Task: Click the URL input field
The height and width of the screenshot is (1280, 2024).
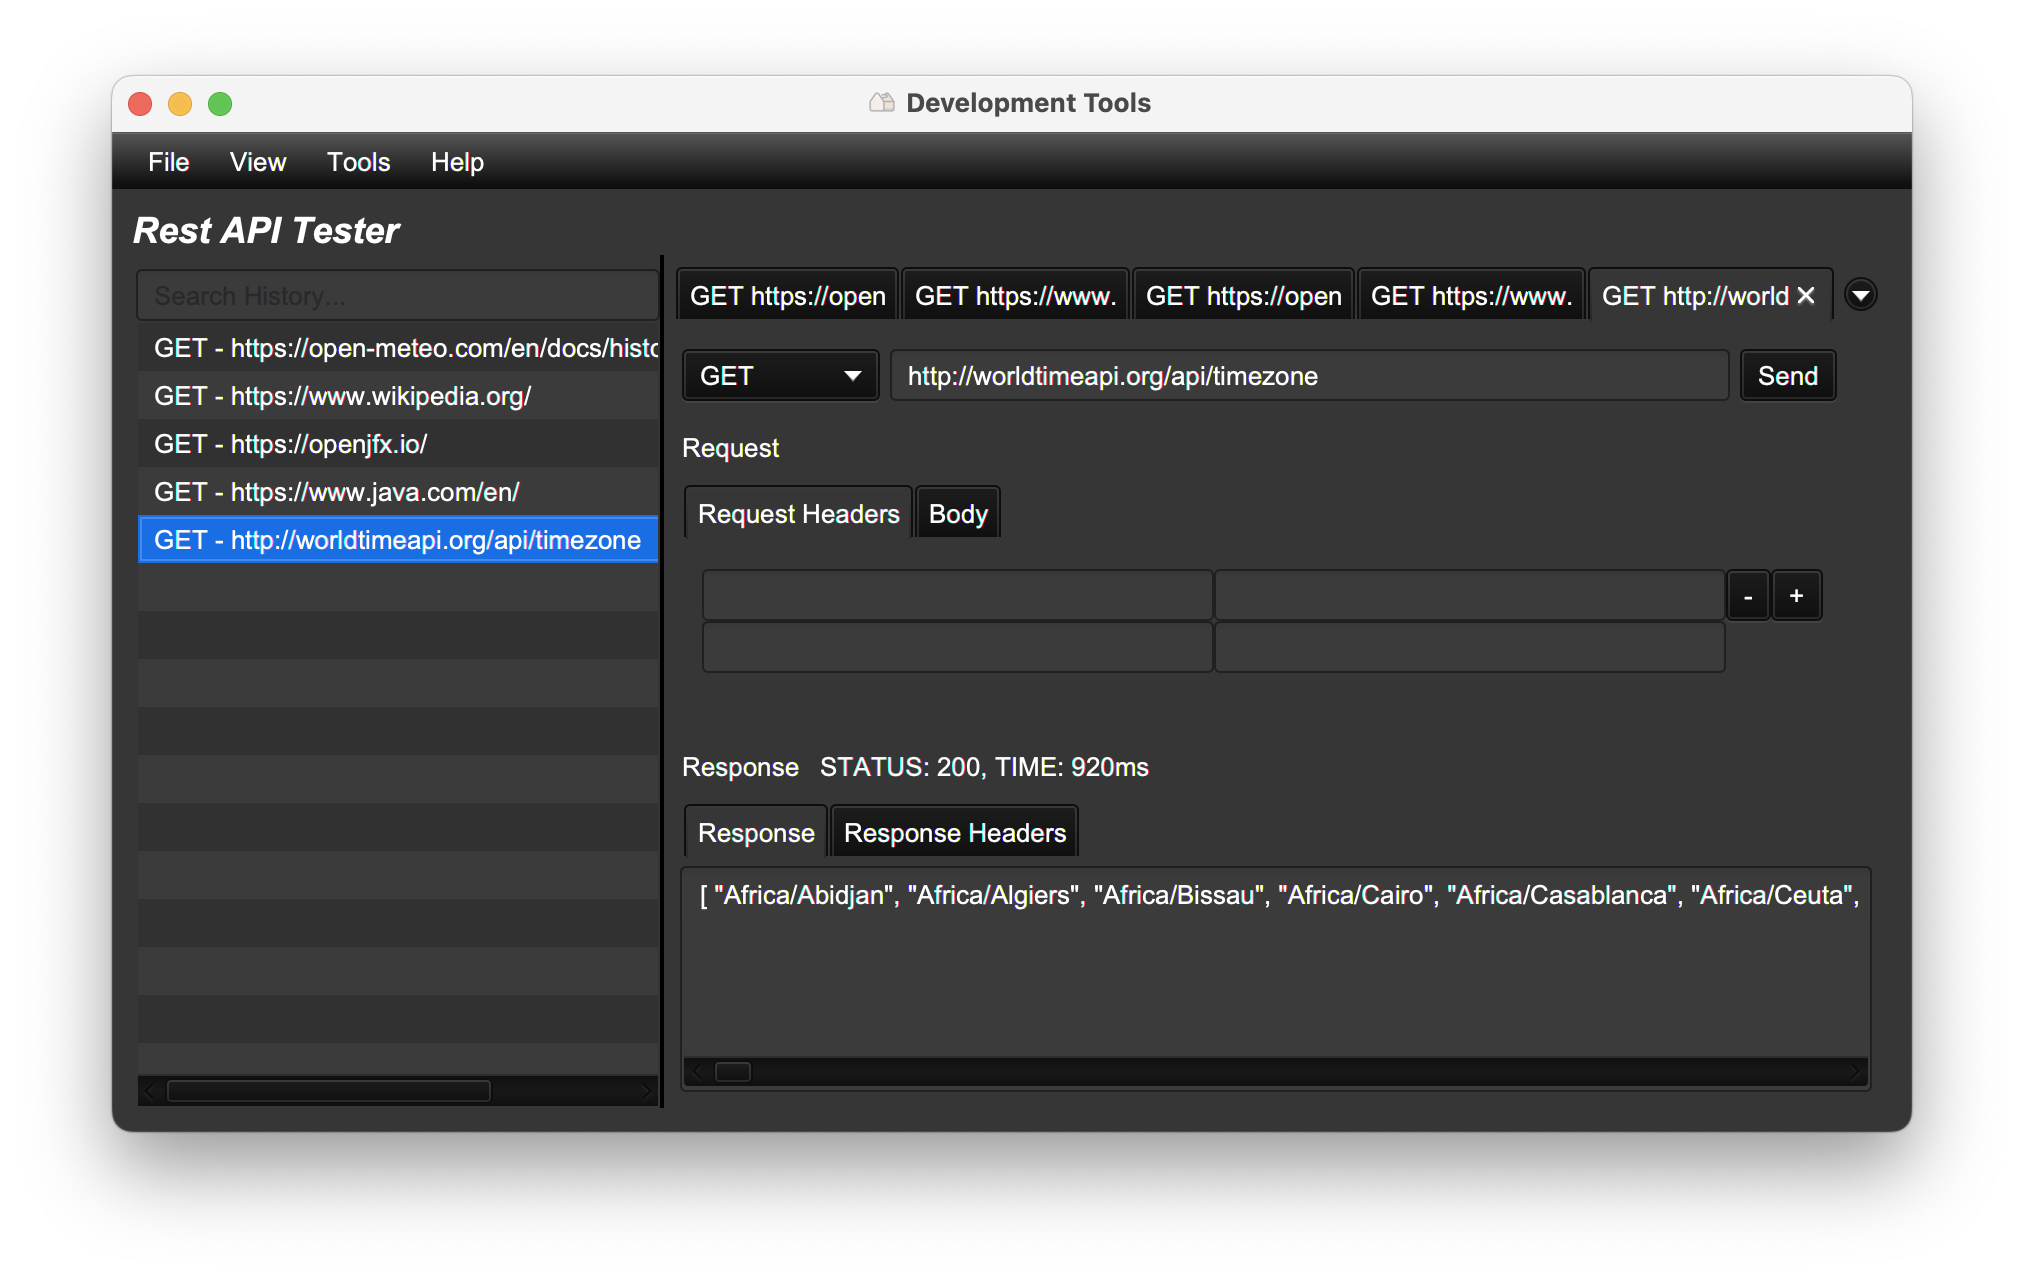Action: 1308,376
